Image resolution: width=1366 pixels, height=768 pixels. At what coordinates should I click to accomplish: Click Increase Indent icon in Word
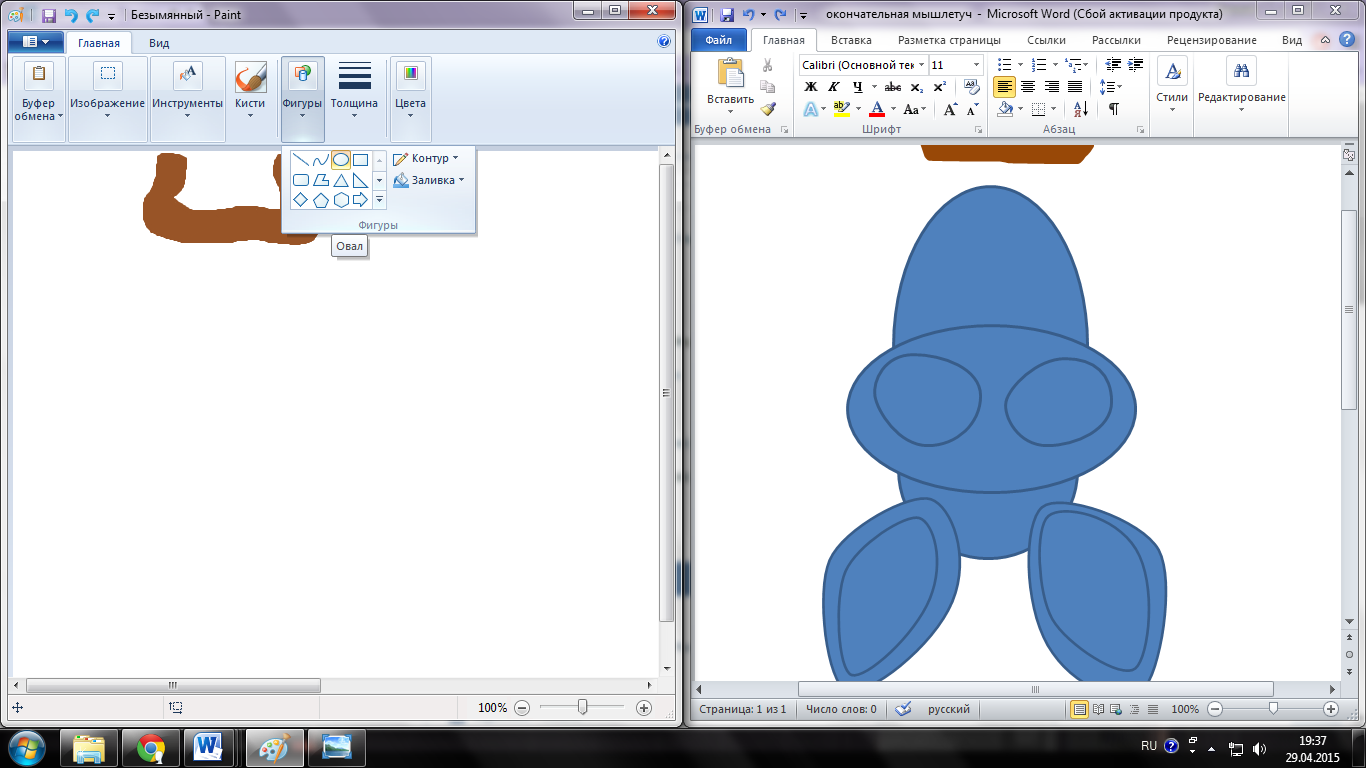(x=1136, y=64)
